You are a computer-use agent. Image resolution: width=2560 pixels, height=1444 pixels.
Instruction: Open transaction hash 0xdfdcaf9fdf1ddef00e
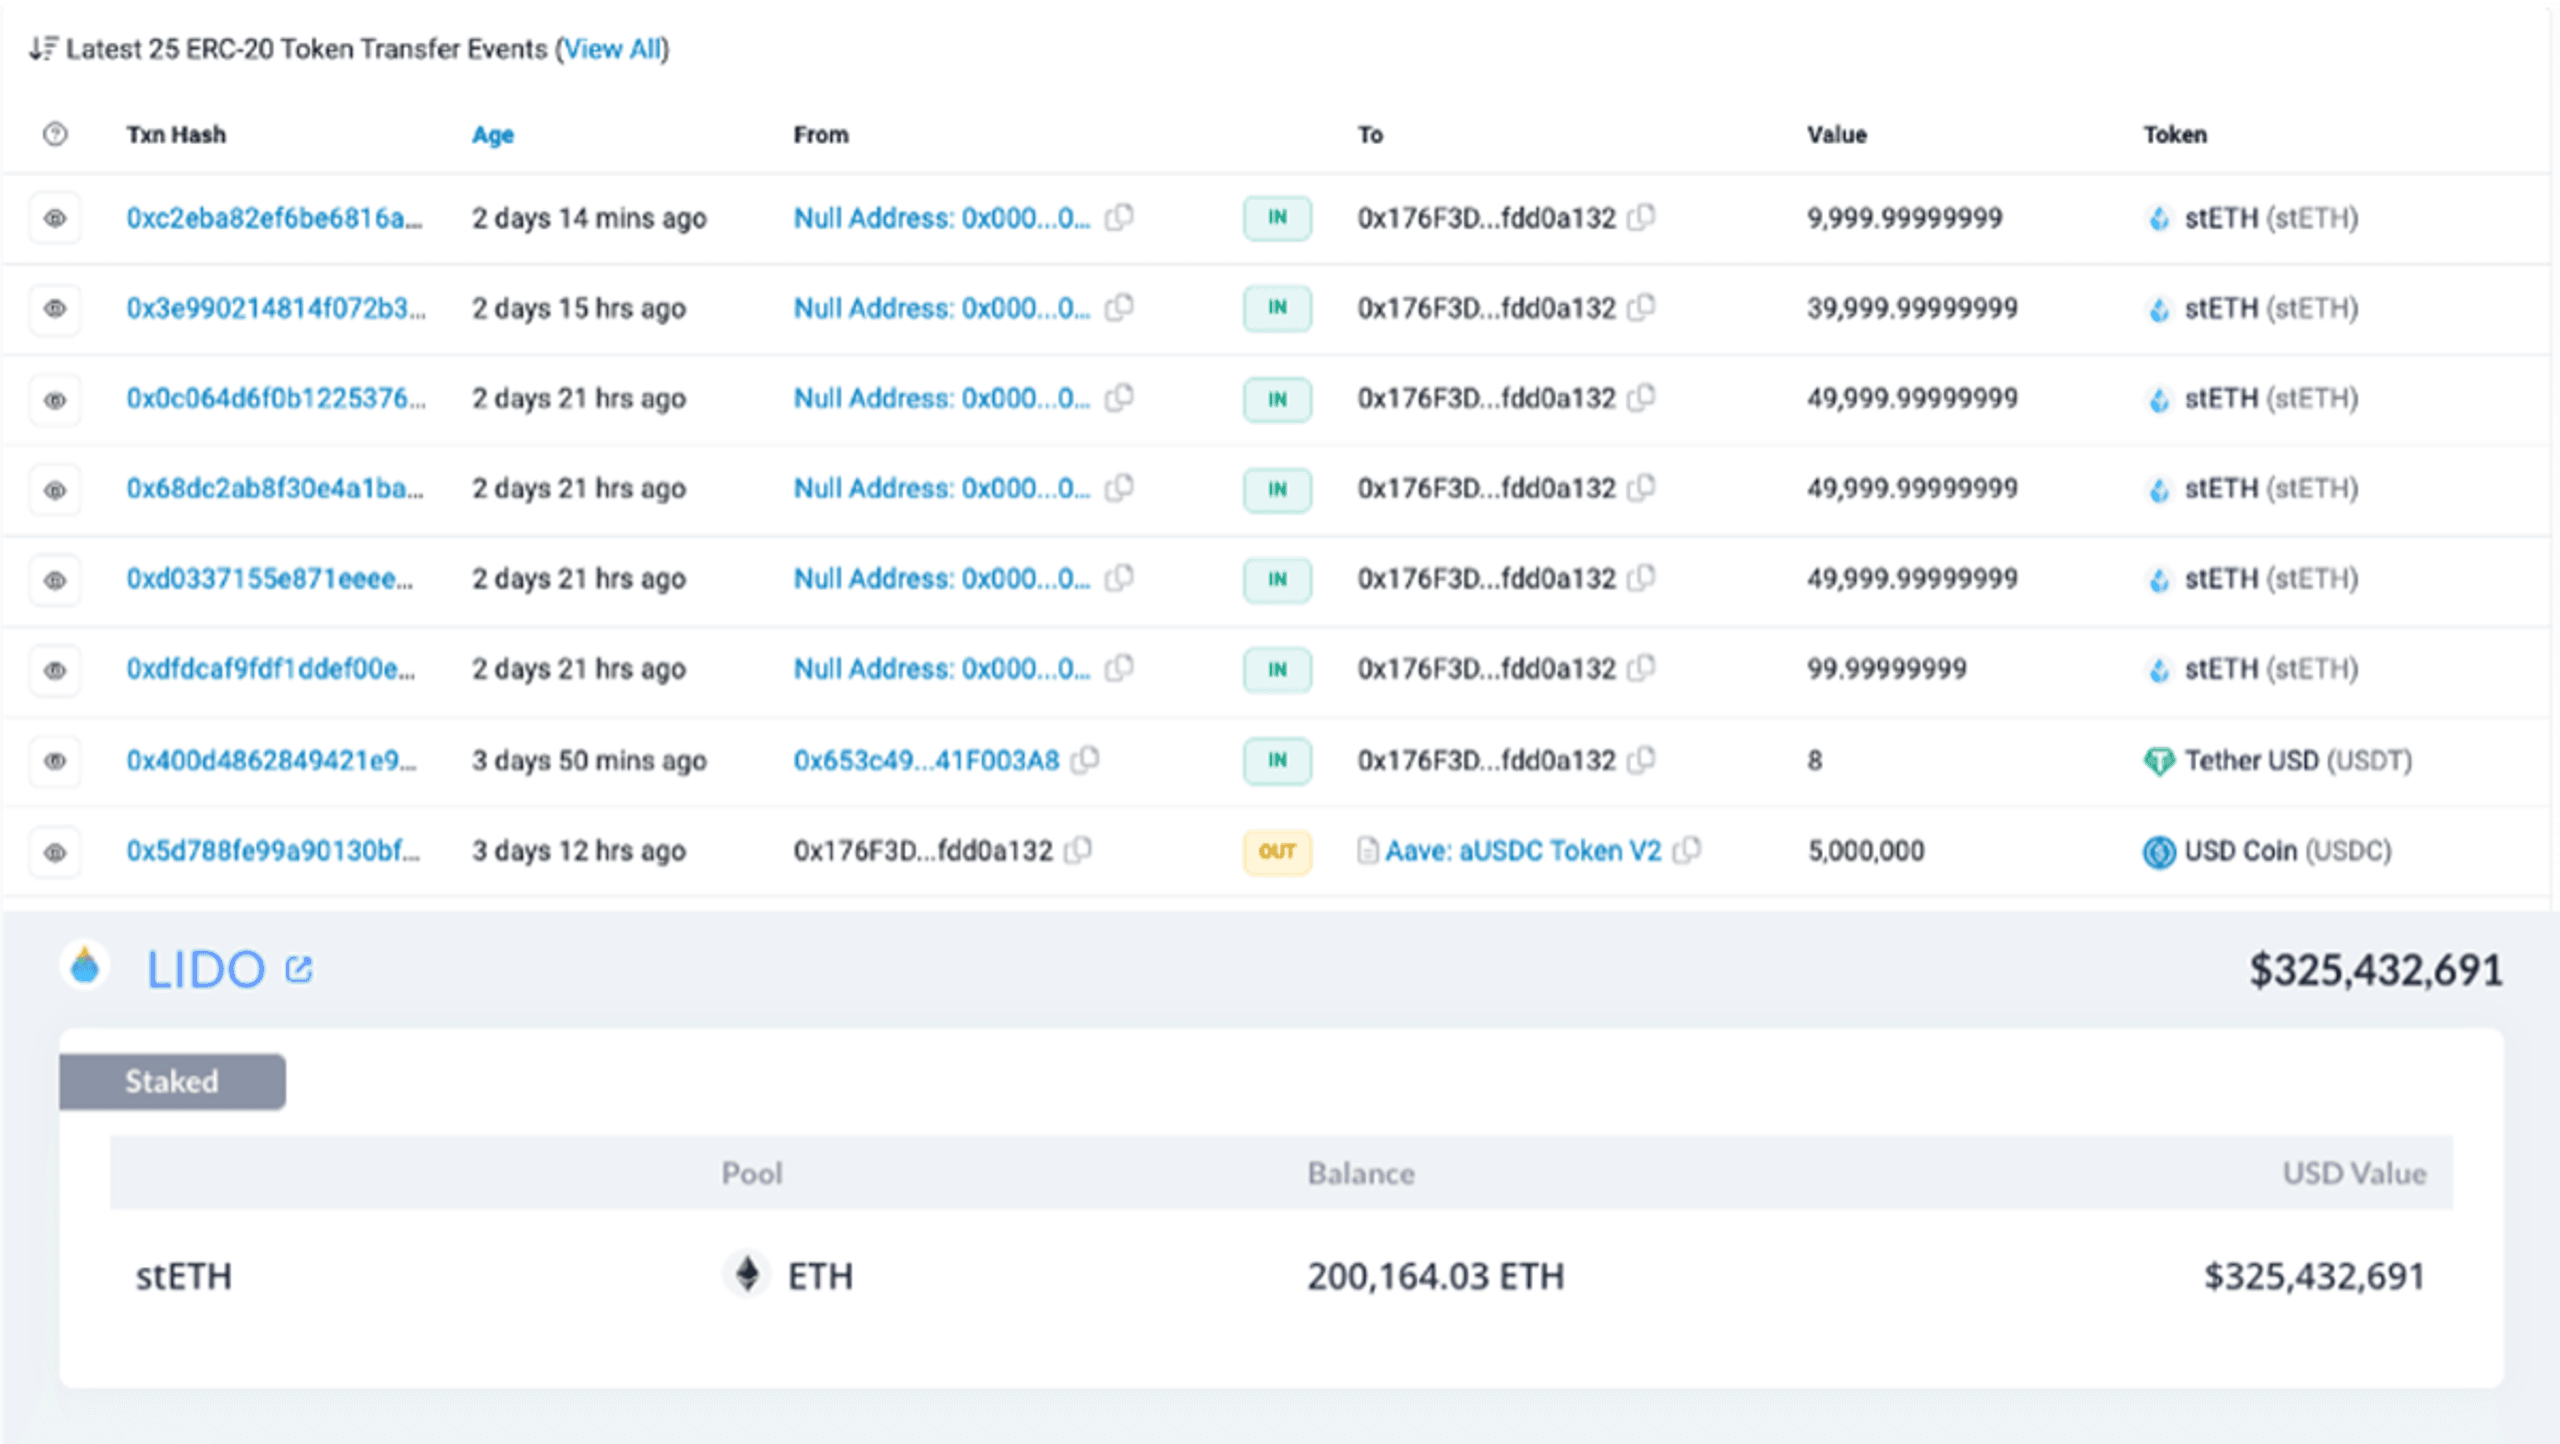pos(271,668)
